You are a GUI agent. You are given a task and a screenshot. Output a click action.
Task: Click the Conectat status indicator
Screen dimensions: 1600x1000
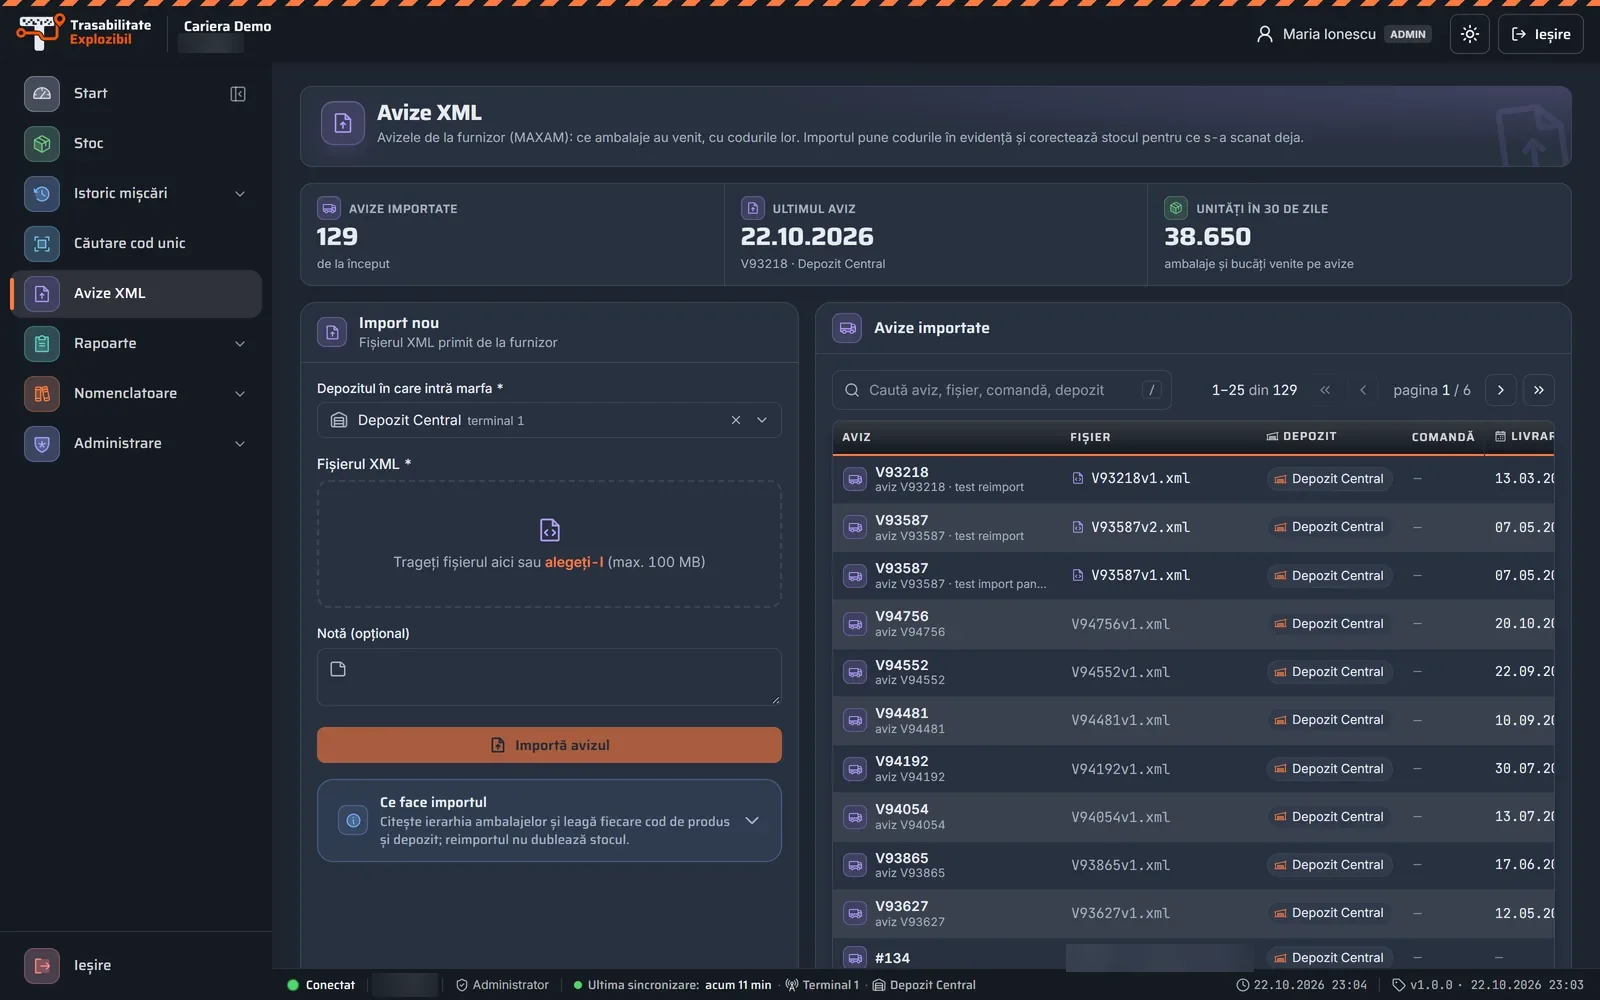pos(321,985)
